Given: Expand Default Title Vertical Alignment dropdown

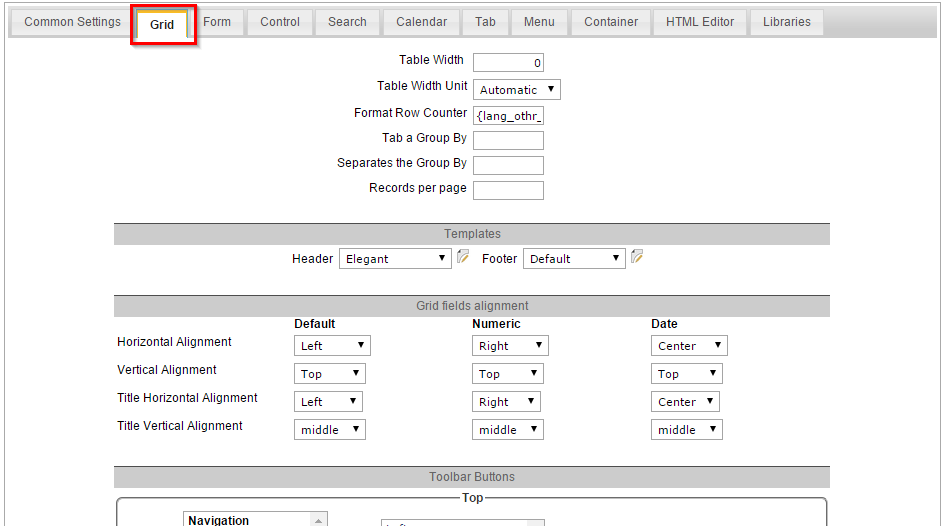Looking at the screenshot, I should tap(330, 430).
